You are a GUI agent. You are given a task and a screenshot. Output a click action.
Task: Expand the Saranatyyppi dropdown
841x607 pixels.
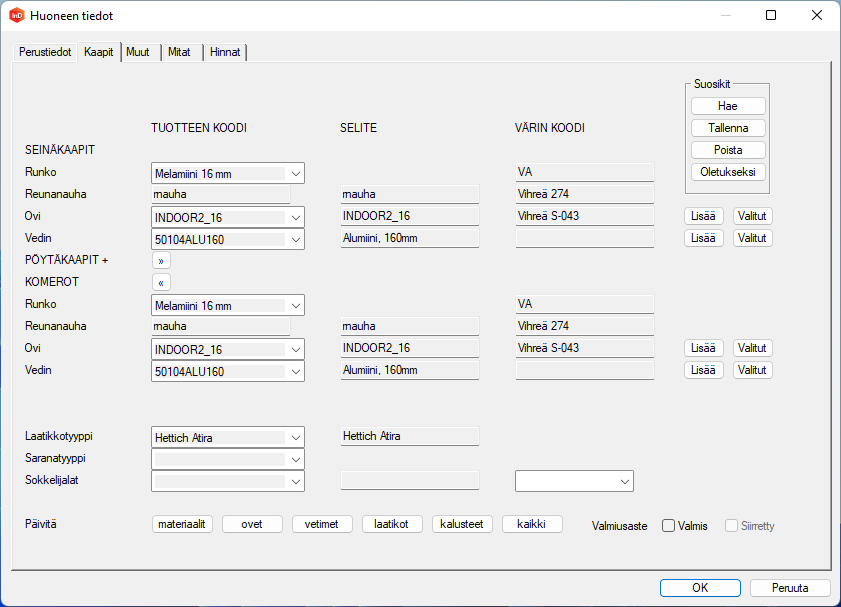(227, 459)
